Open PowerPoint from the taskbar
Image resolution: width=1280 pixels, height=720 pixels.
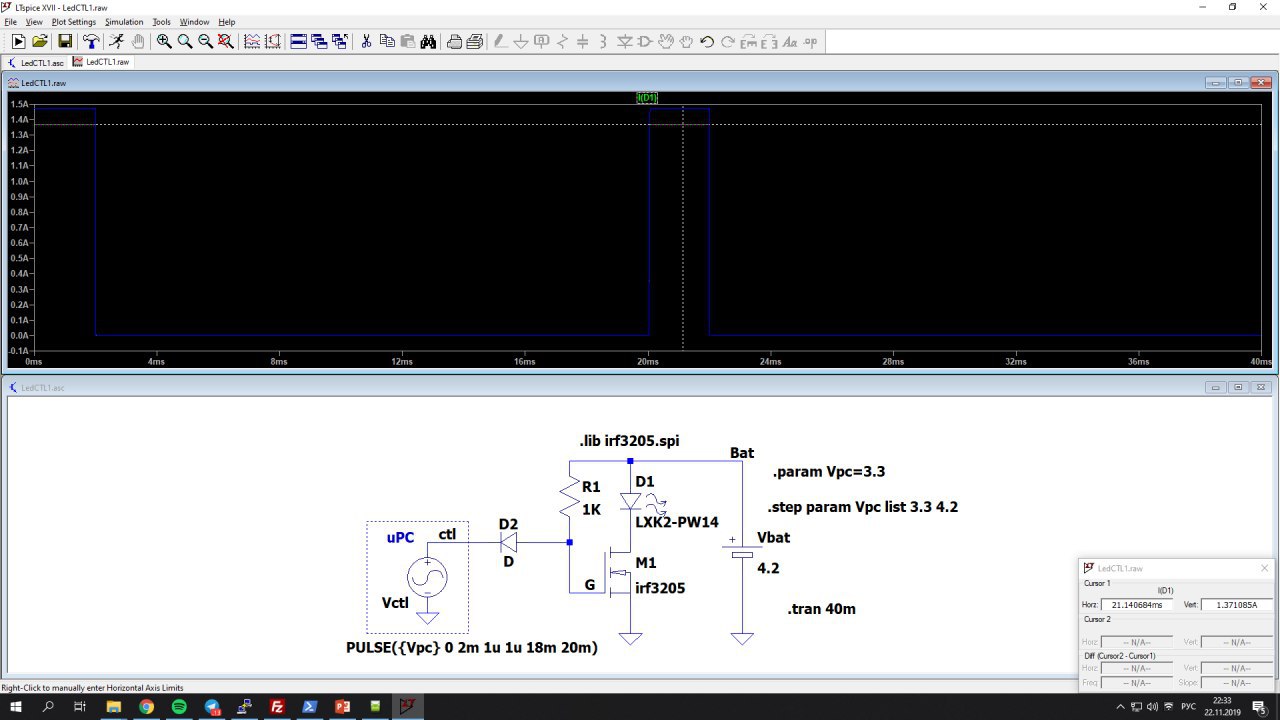(x=342, y=707)
